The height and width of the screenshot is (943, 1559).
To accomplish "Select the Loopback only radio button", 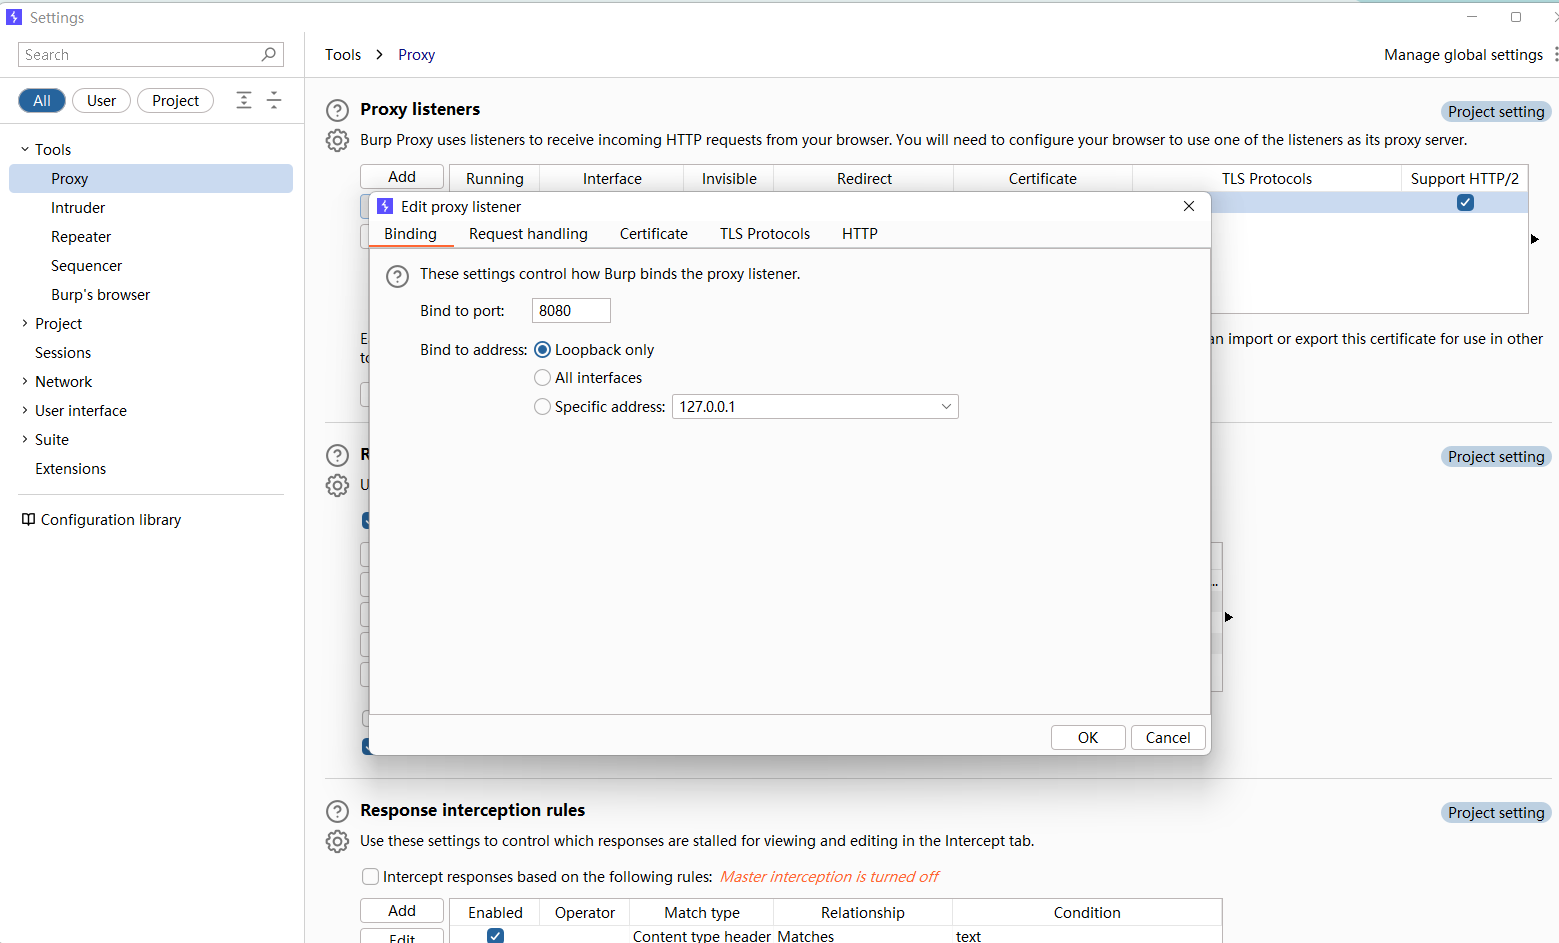I will [542, 350].
